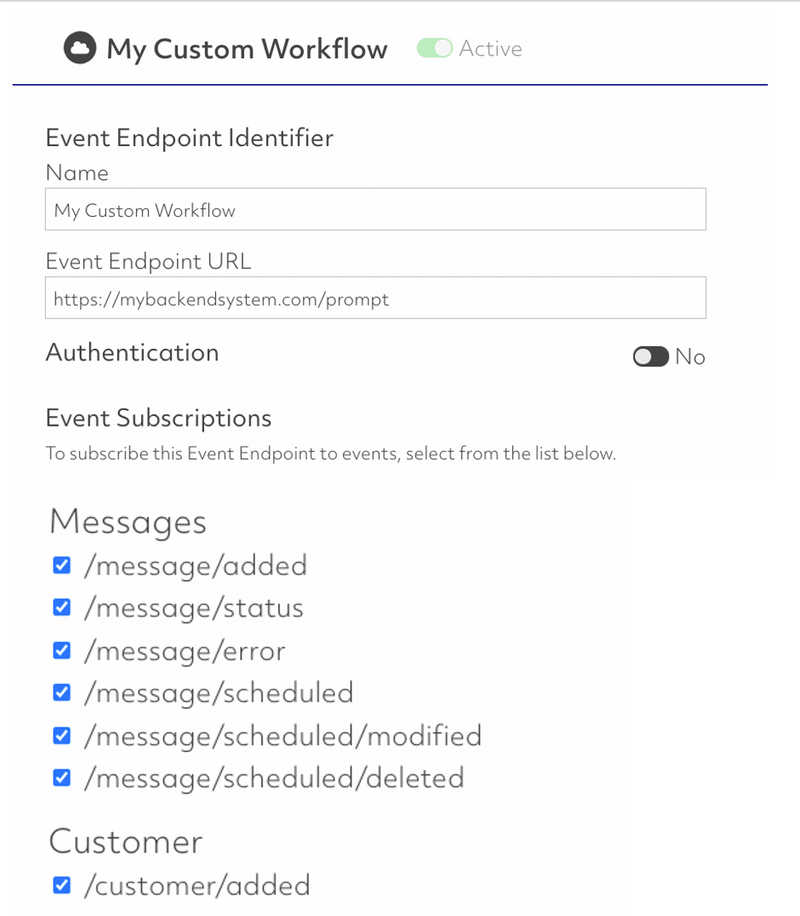Screen dimensions: 800x916
Task: Uncheck the /message/added event subscription
Action: (x=61, y=565)
